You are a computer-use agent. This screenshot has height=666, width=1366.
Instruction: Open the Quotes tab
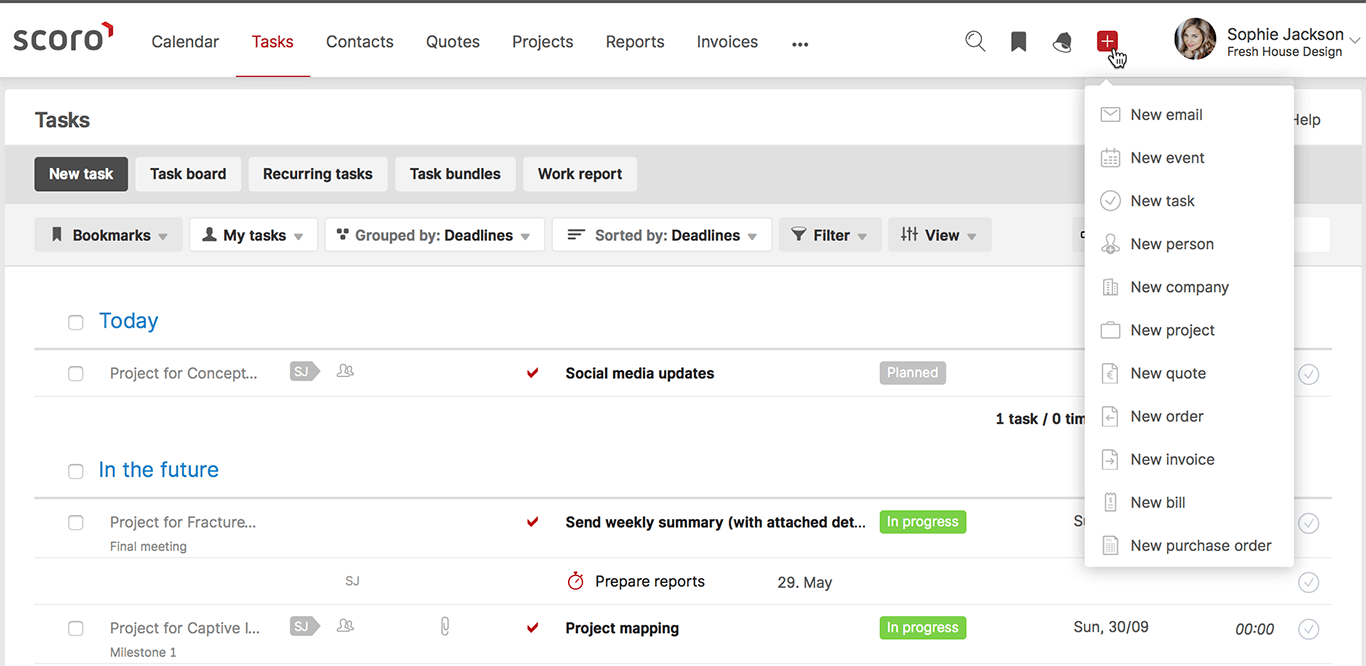coord(453,42)
